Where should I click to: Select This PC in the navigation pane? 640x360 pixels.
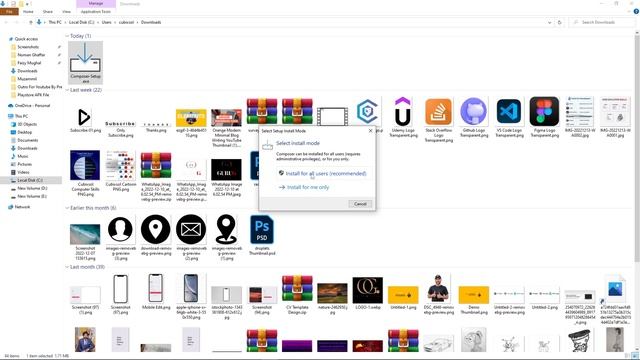21,116
